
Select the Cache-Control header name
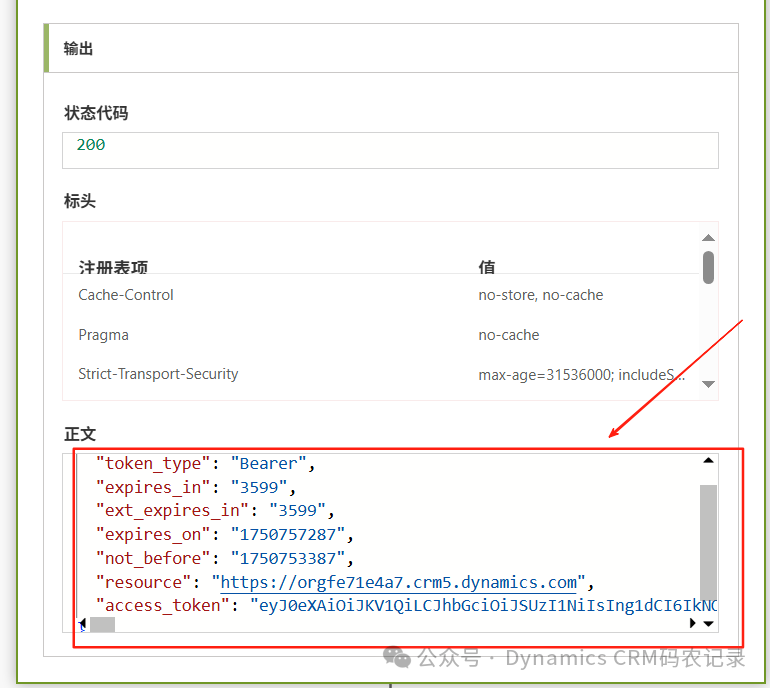[x=126, y=295]
